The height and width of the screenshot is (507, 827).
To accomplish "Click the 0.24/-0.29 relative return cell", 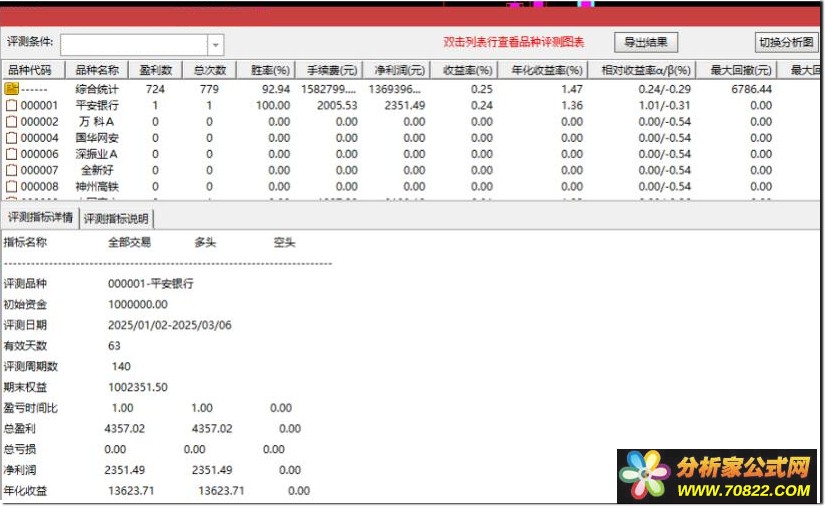I will click(x=665, y=89).
